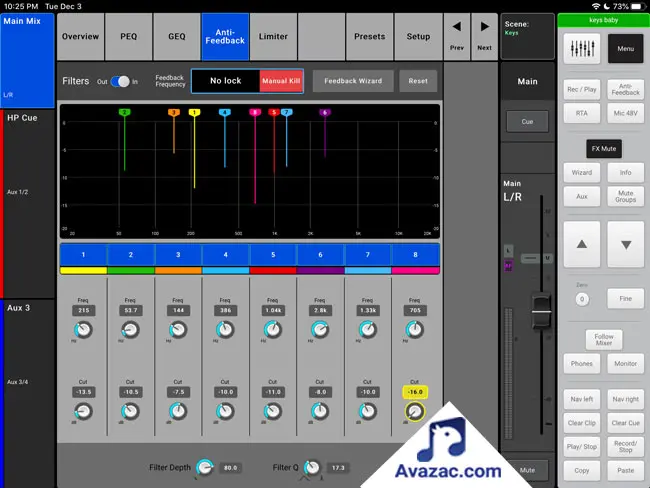Click the Reset filters button

[418, 81]
